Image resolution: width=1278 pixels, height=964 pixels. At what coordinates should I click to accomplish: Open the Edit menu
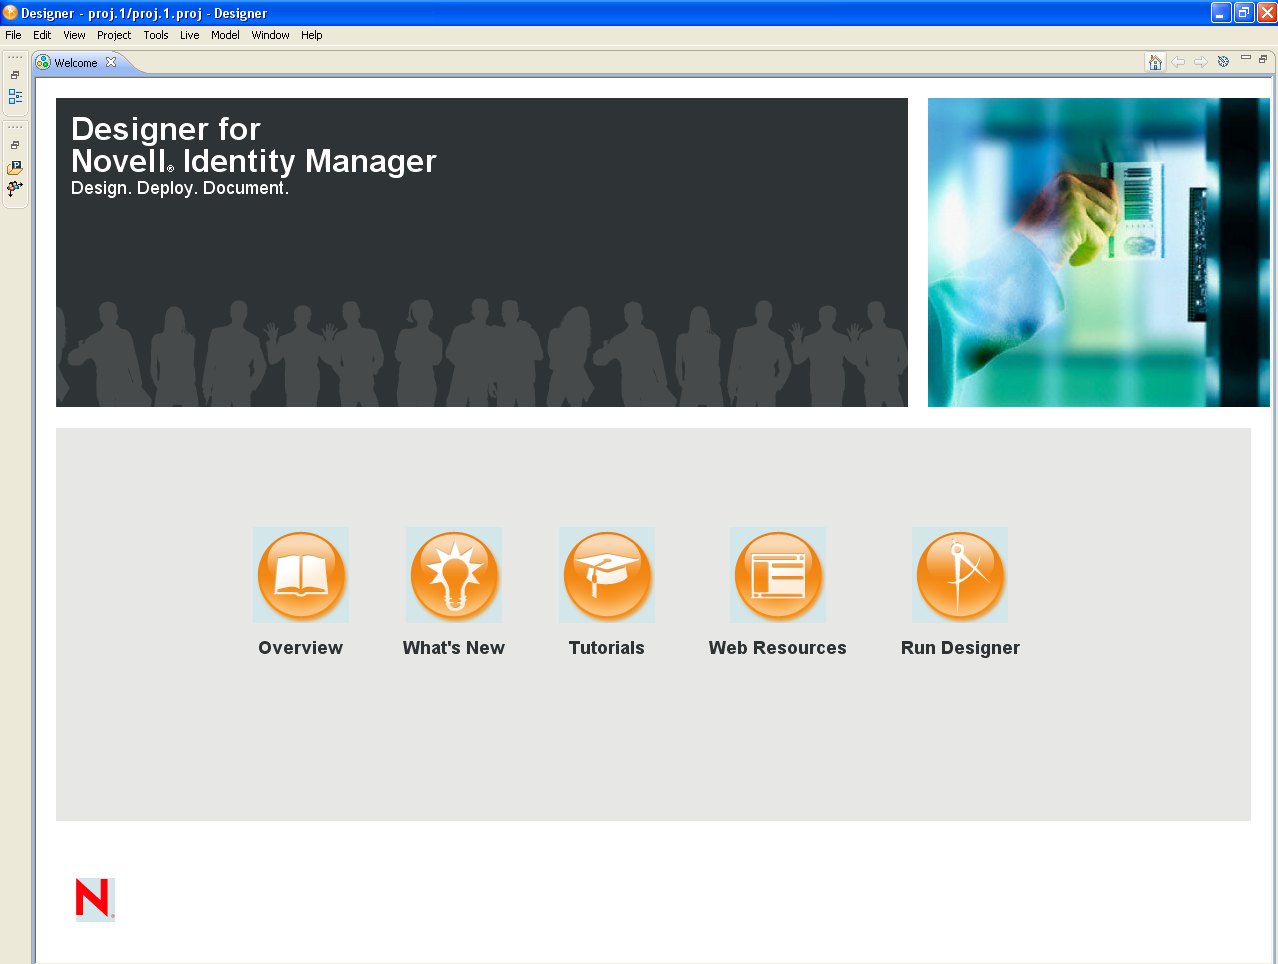point(42,35)
